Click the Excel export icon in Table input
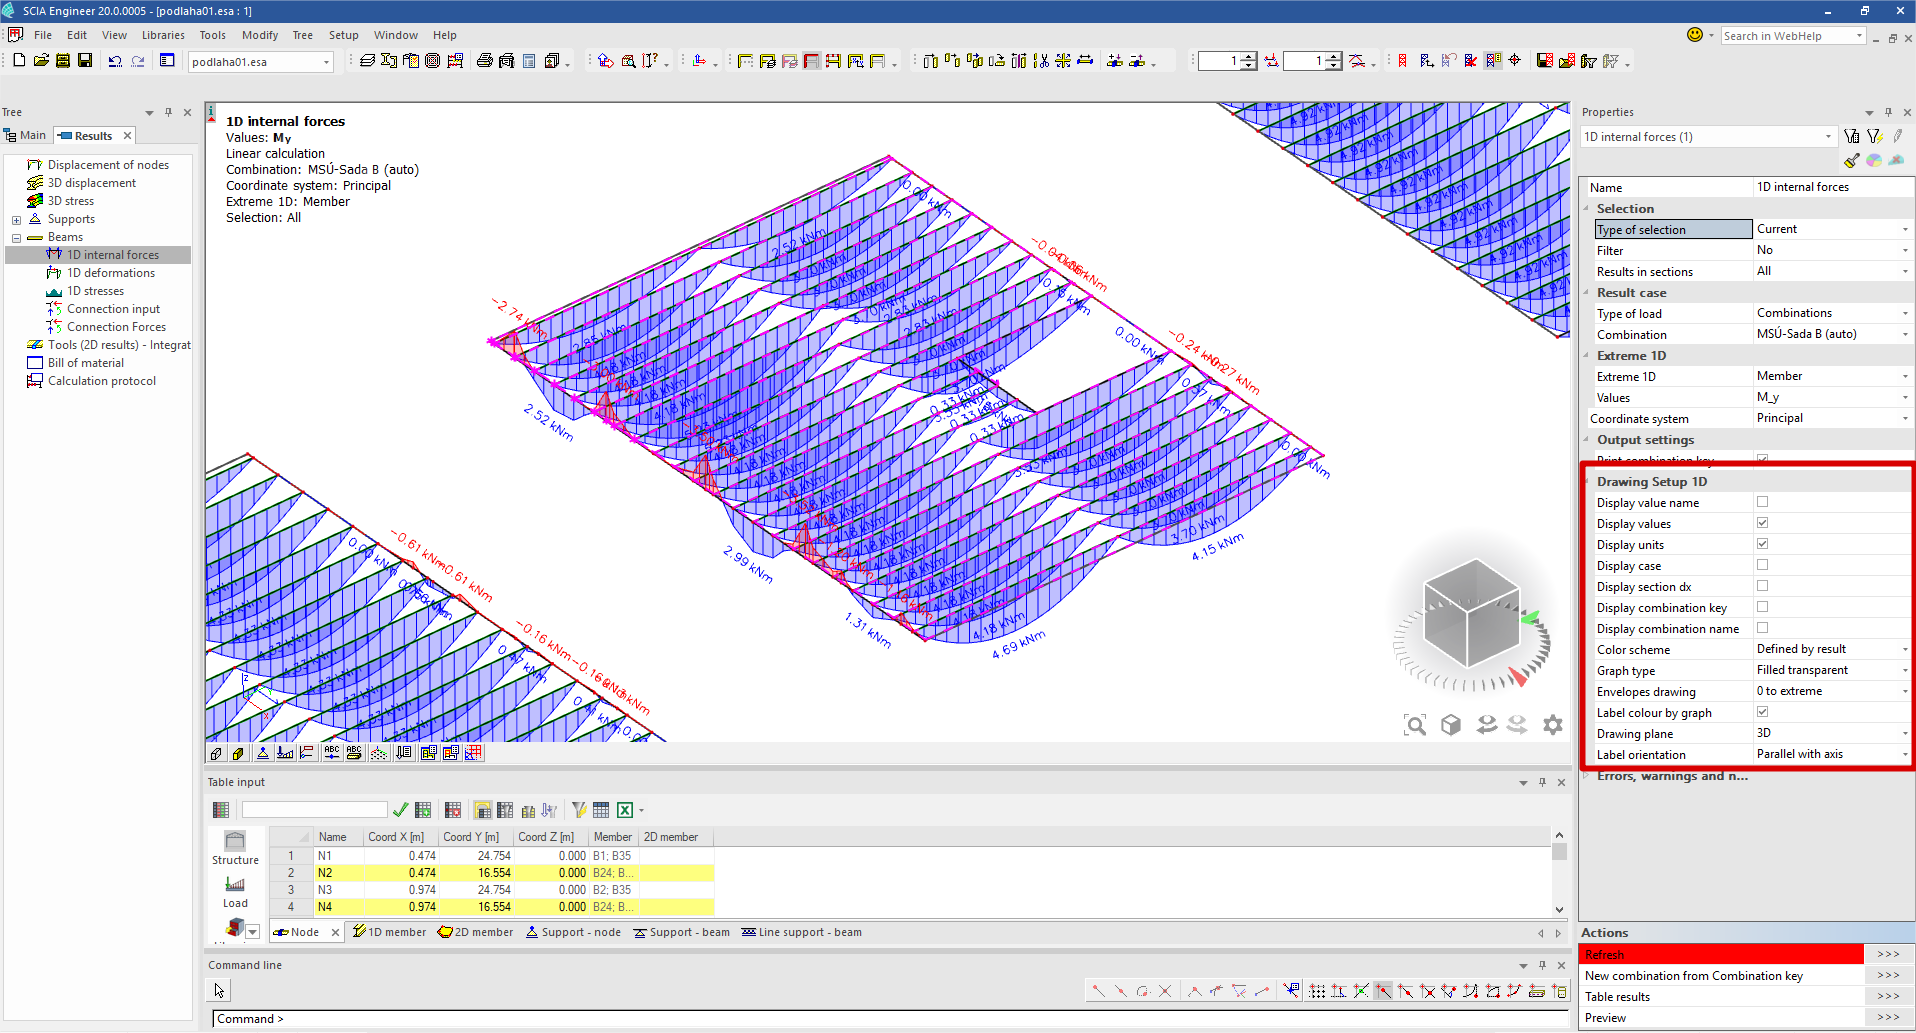Viewport: 1916px width, 1033px height. (625, 810)
